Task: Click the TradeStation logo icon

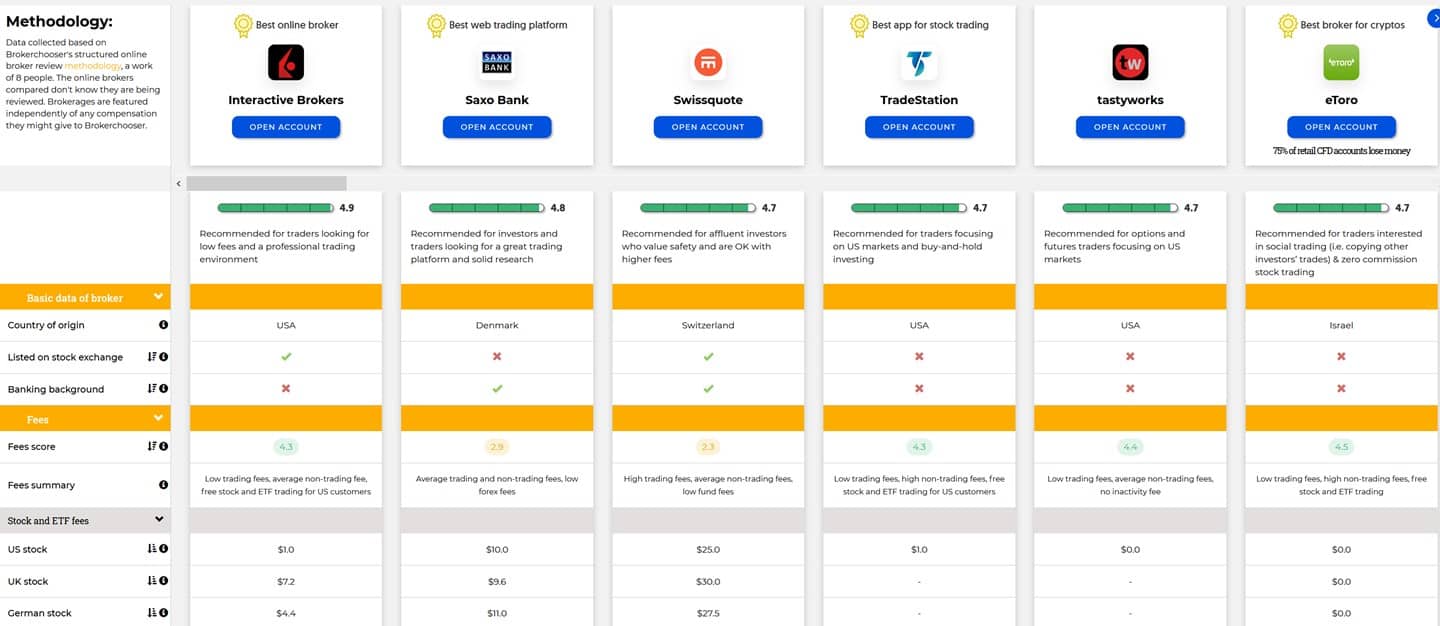Action: click(919, 64)
